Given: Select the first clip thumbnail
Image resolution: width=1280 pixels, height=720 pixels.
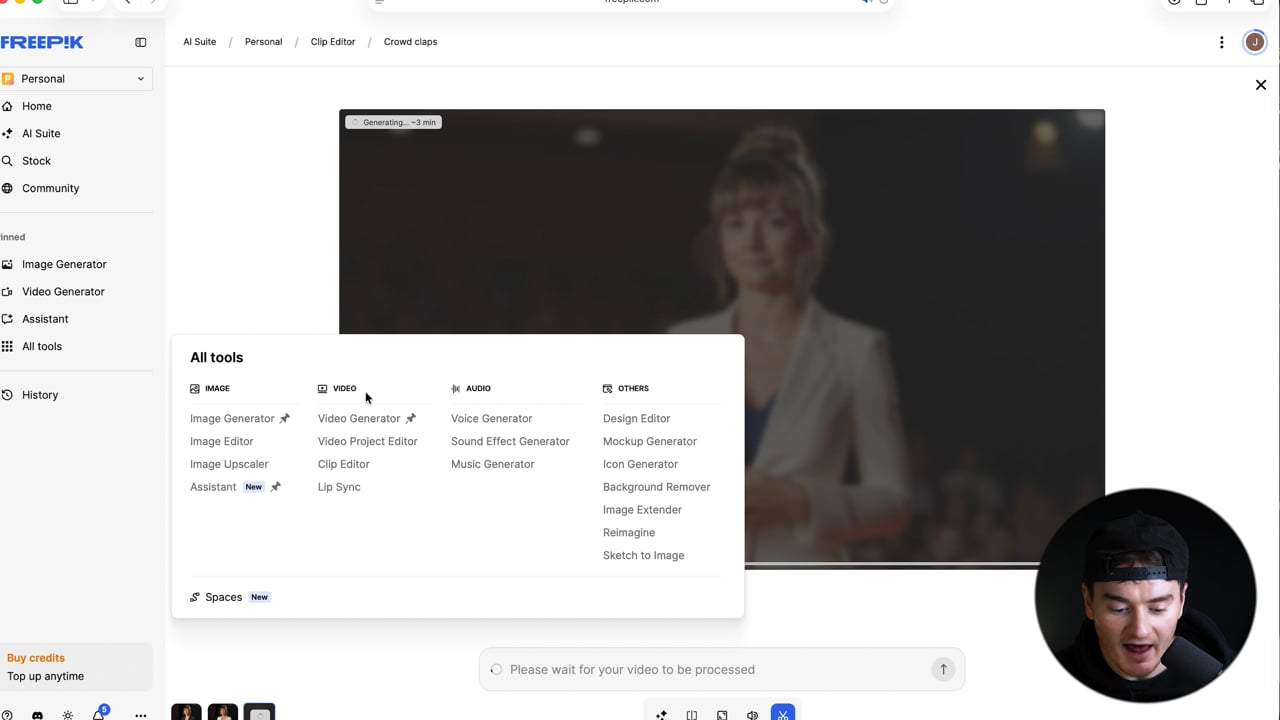Looking at the screenshot, I should tap(186, 712).
